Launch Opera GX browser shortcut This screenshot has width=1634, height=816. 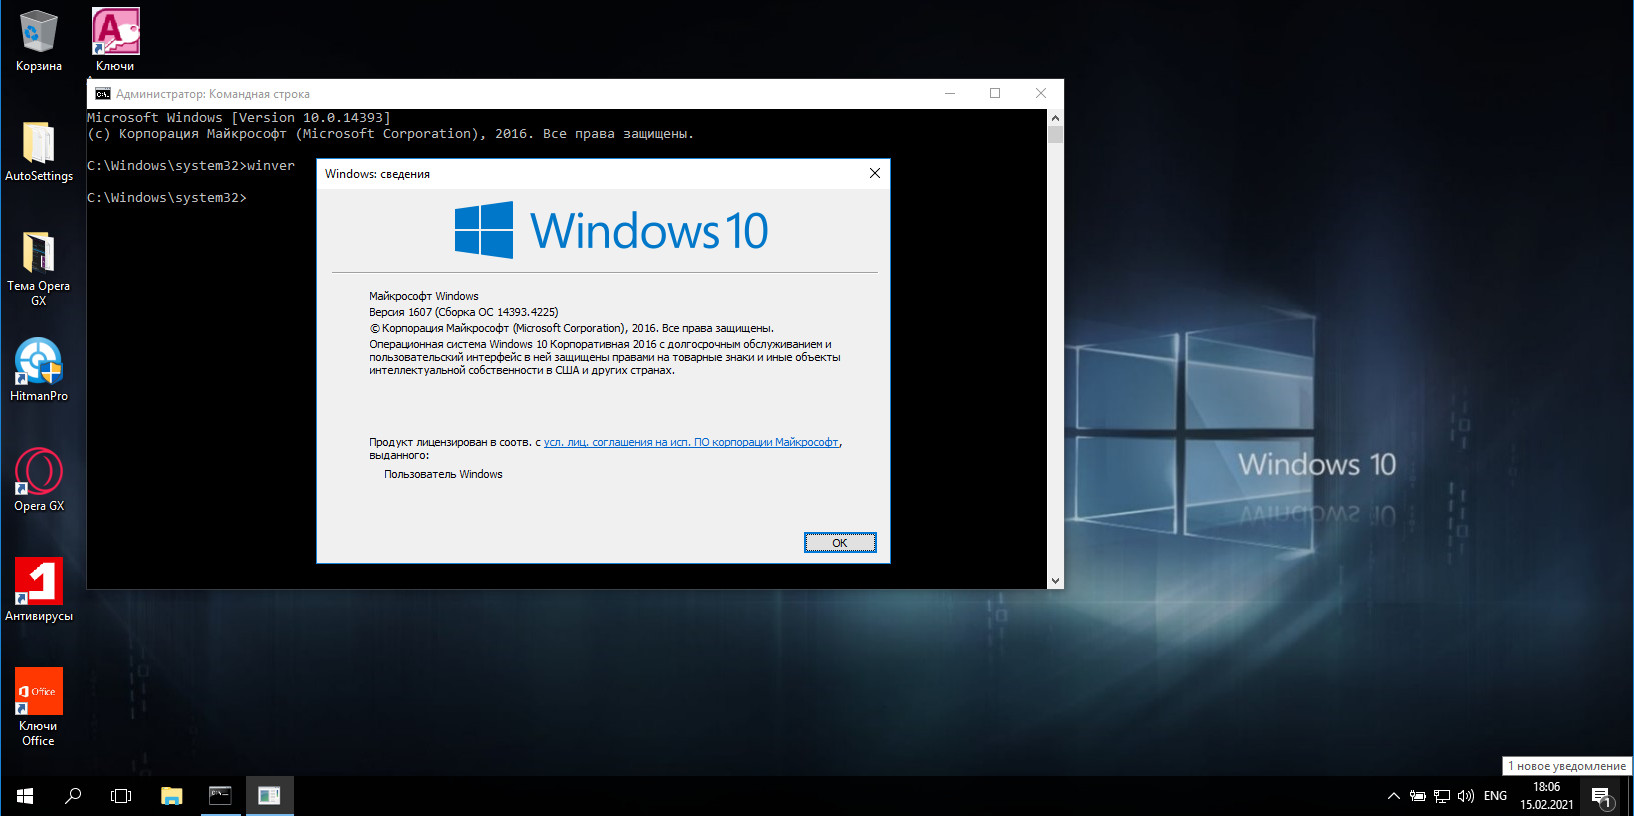(x=38, y=473)
